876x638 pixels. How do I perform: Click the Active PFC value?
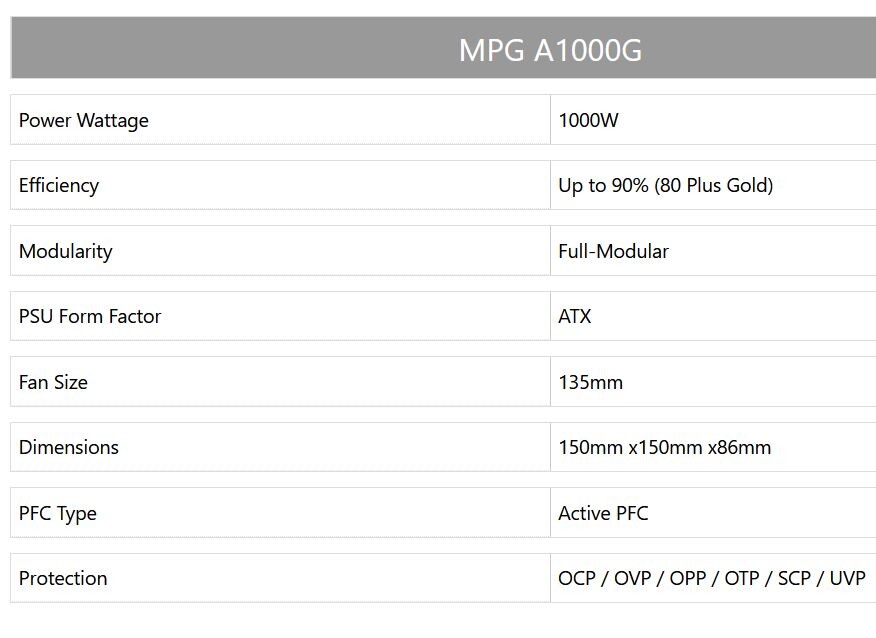click(x=603, y=513)
